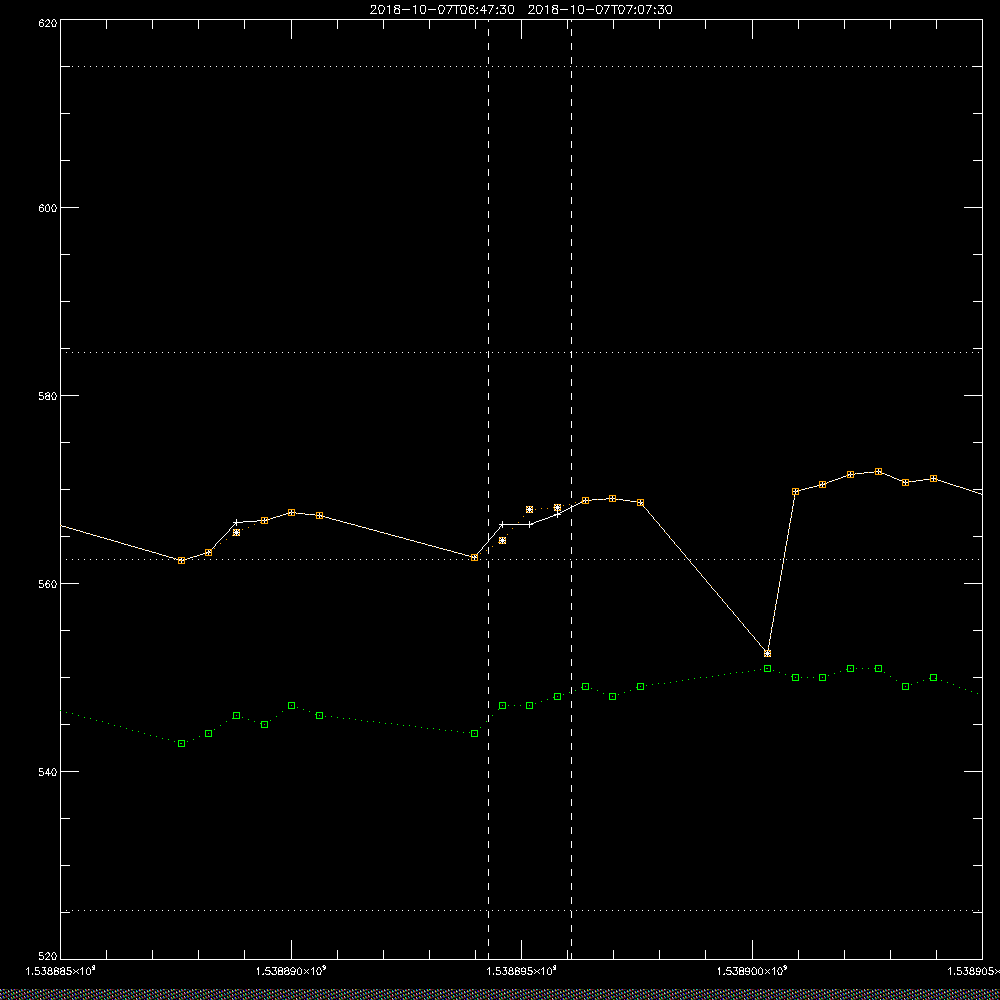Click the lowest orange marker between the dashed lines
This screenshot has height=1000, width=1000.
(x=503, y=541)
